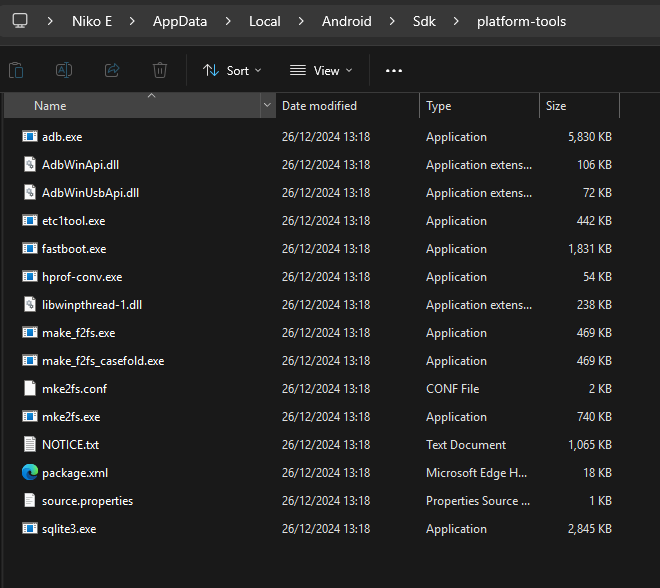Click the 2,845 KB size value
The height and width of the screenshot is (588, 660).
pos(589,529)
